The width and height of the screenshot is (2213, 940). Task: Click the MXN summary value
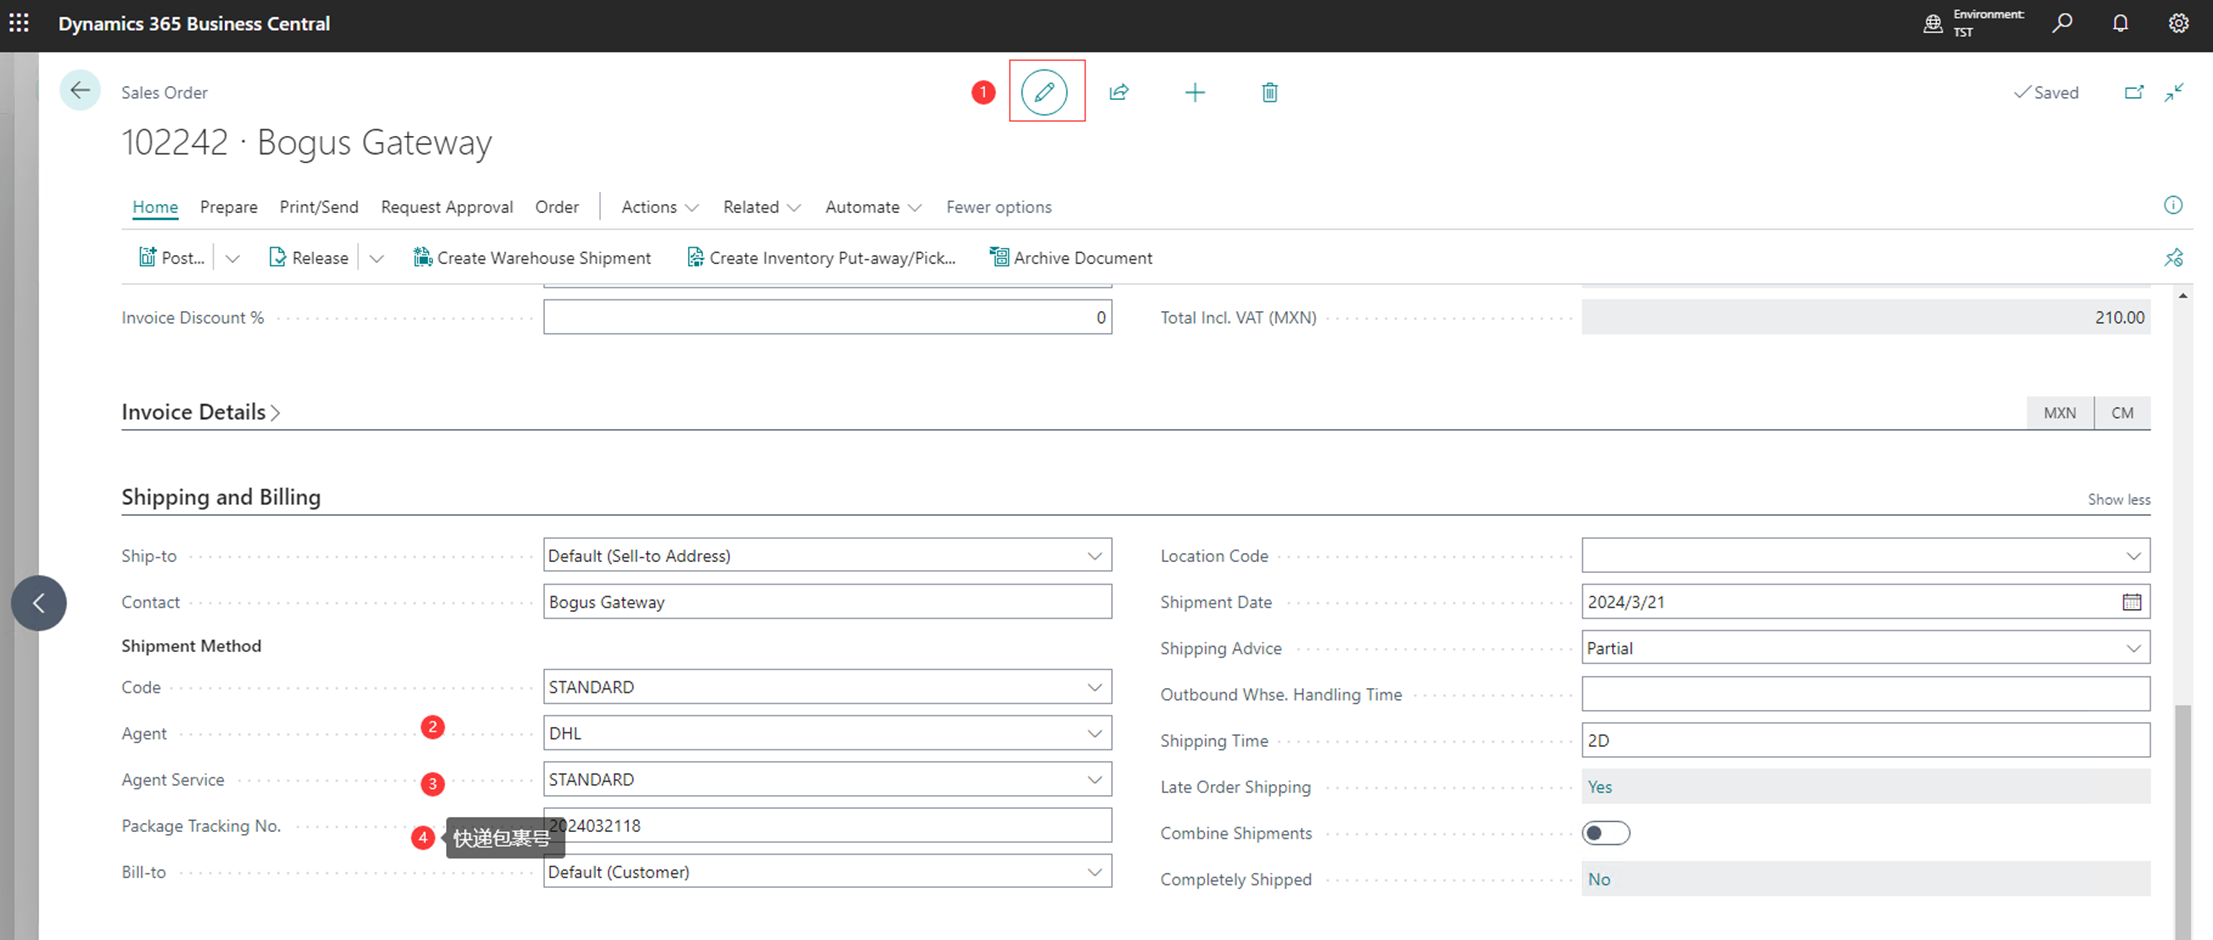pos(2060,413)
